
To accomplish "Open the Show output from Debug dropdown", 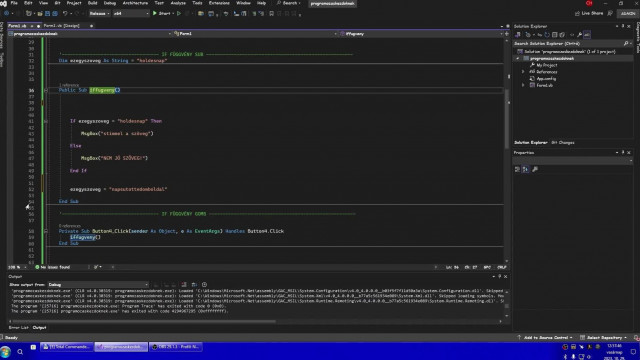I will [x=98, y=284].
